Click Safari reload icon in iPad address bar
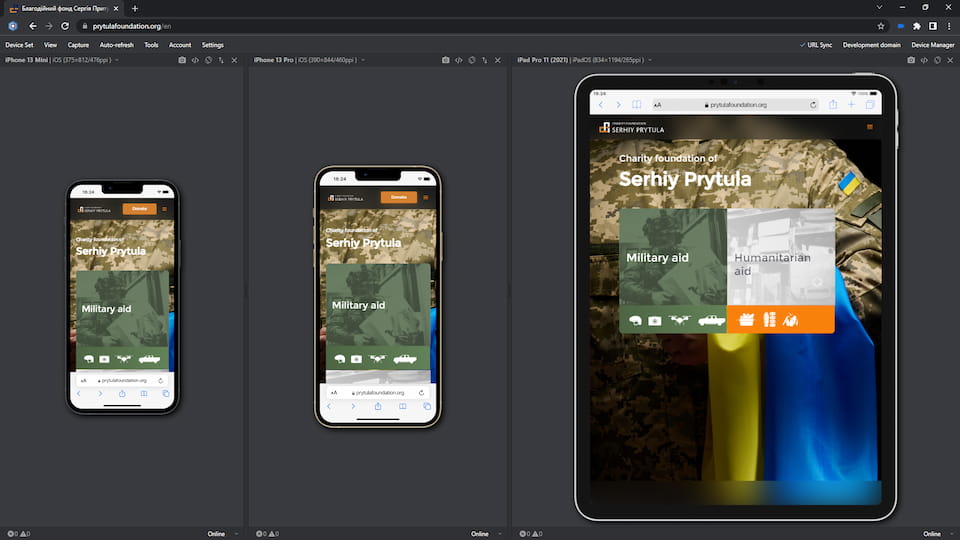Screen dimensions: 960x540 coord(813,105)
